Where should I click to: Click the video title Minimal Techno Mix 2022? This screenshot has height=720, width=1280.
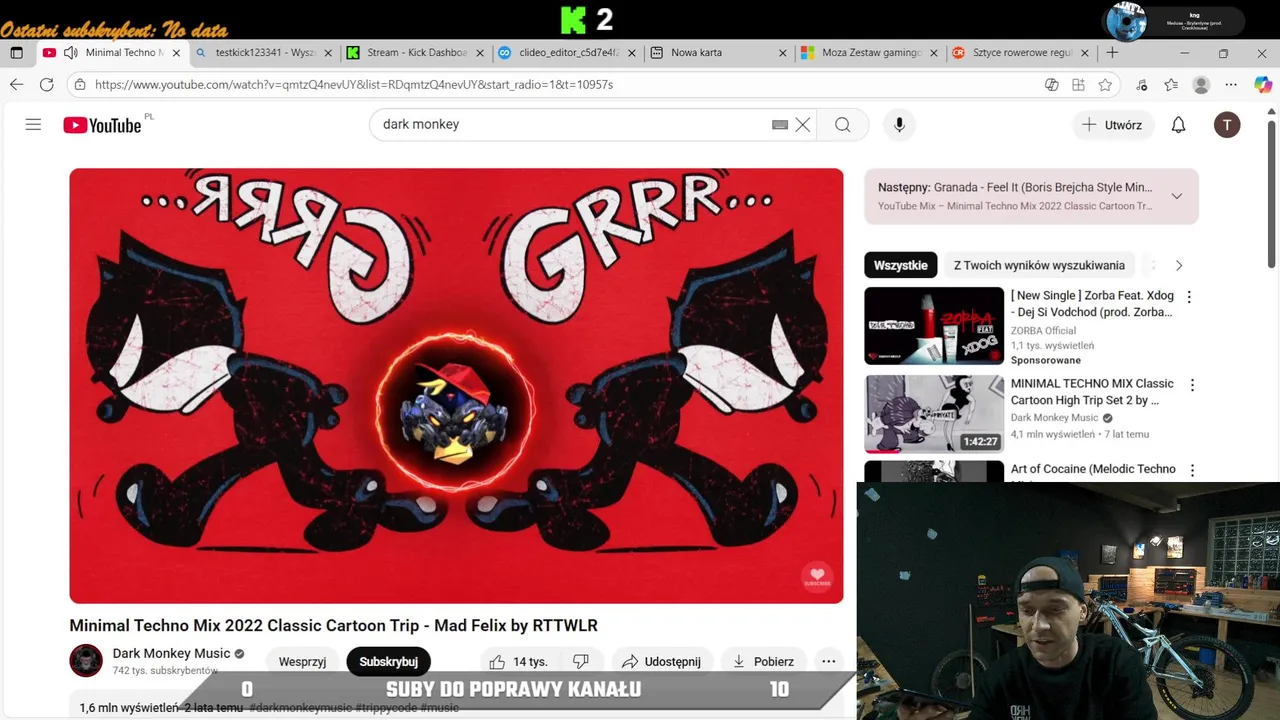[x=333, y=626]
